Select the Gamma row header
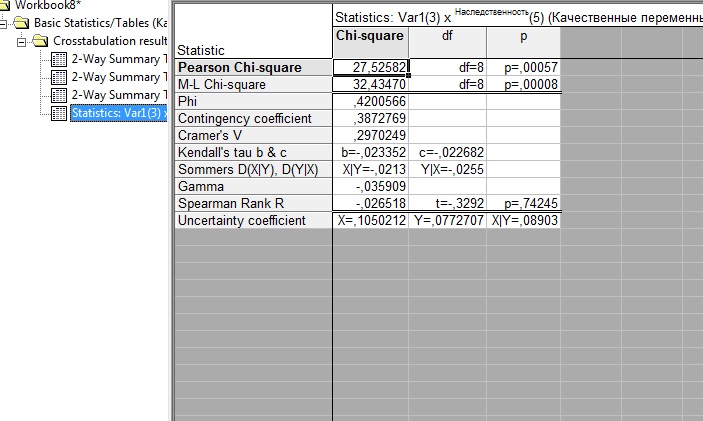Screen dimensions: 703x421 coord(254,187)
